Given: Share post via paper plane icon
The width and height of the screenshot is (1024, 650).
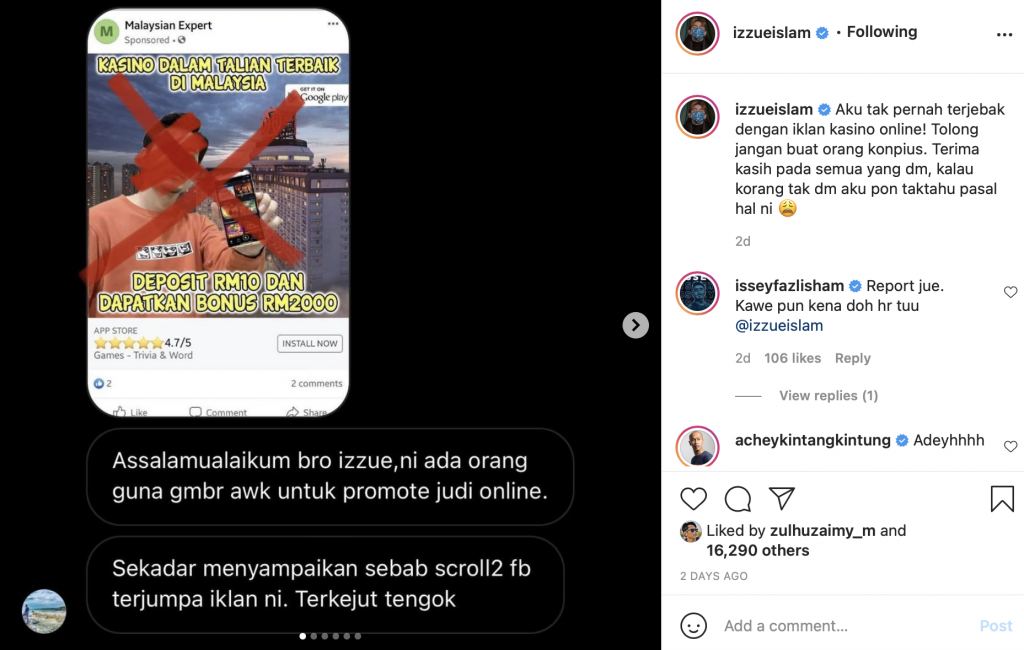Looking at the screenshot, I should pos(782,498).
